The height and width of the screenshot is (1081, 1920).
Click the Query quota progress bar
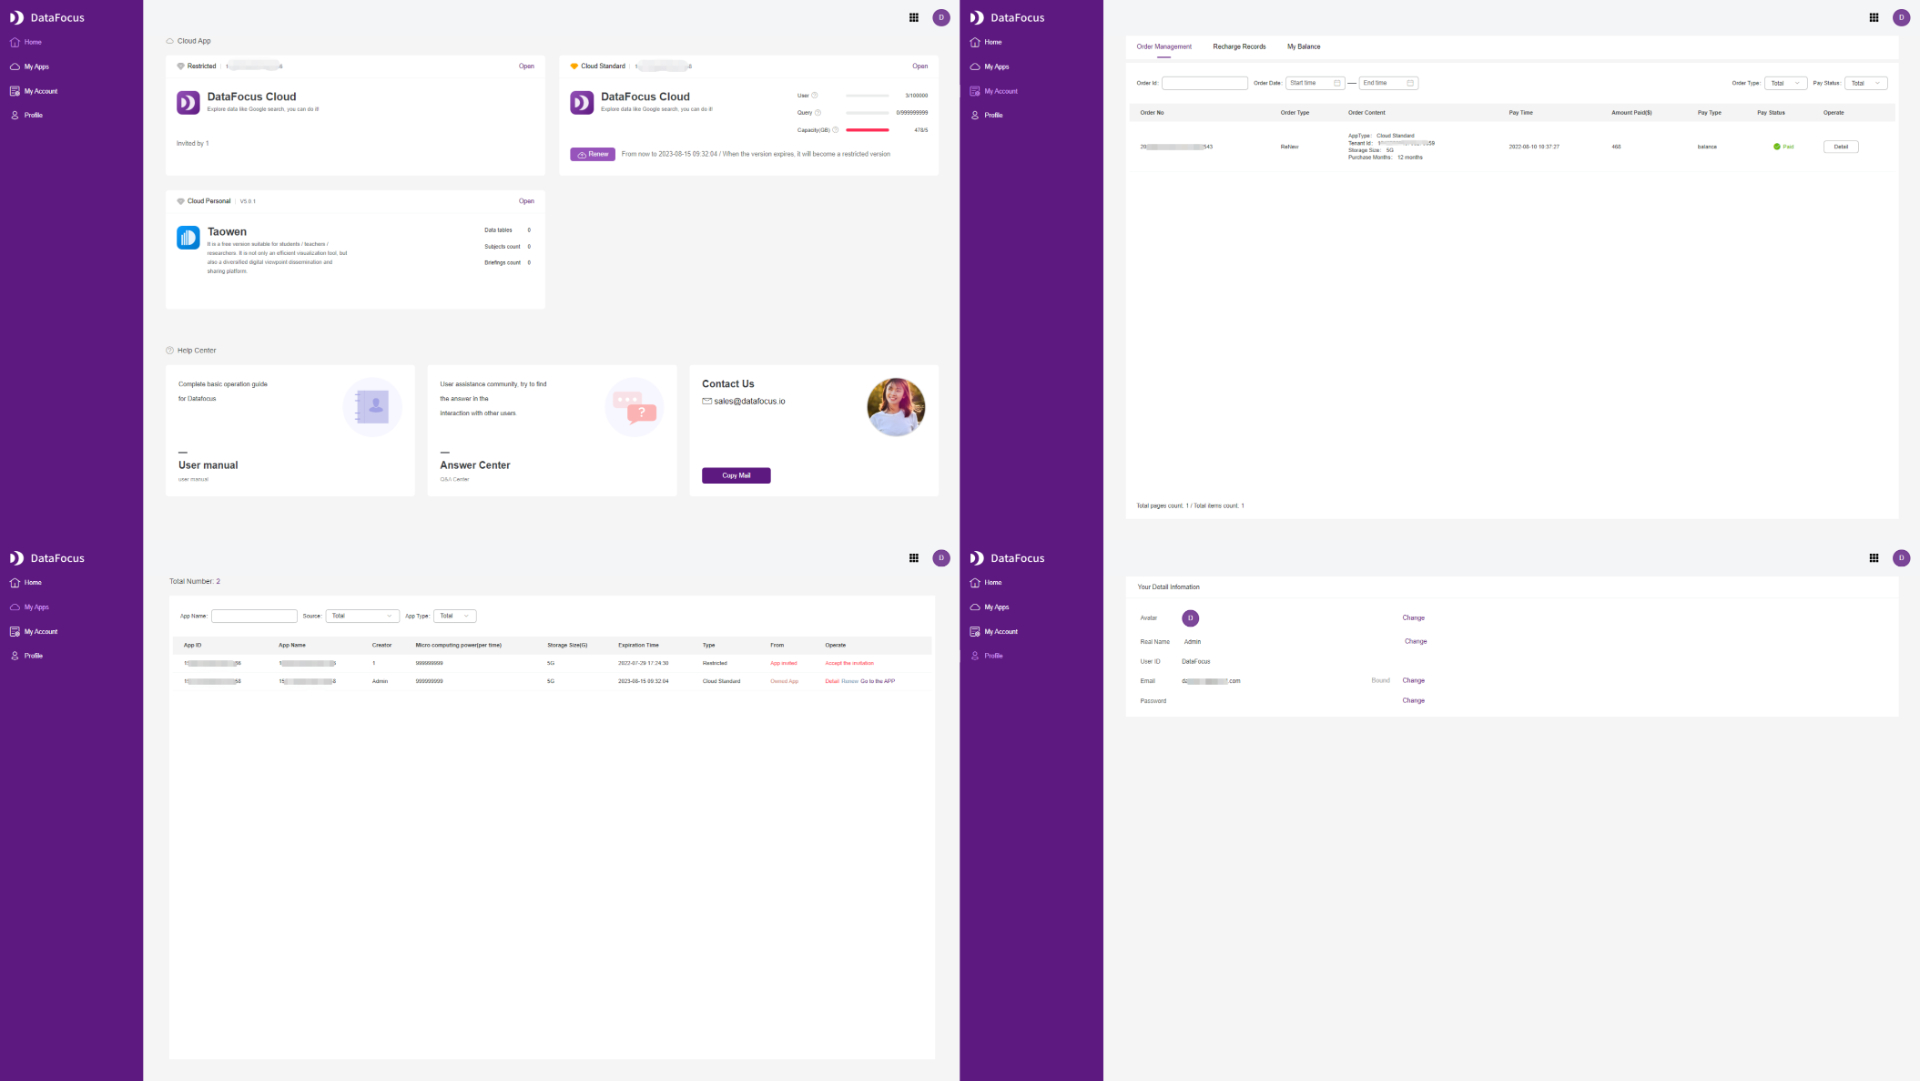coord(867,113)
